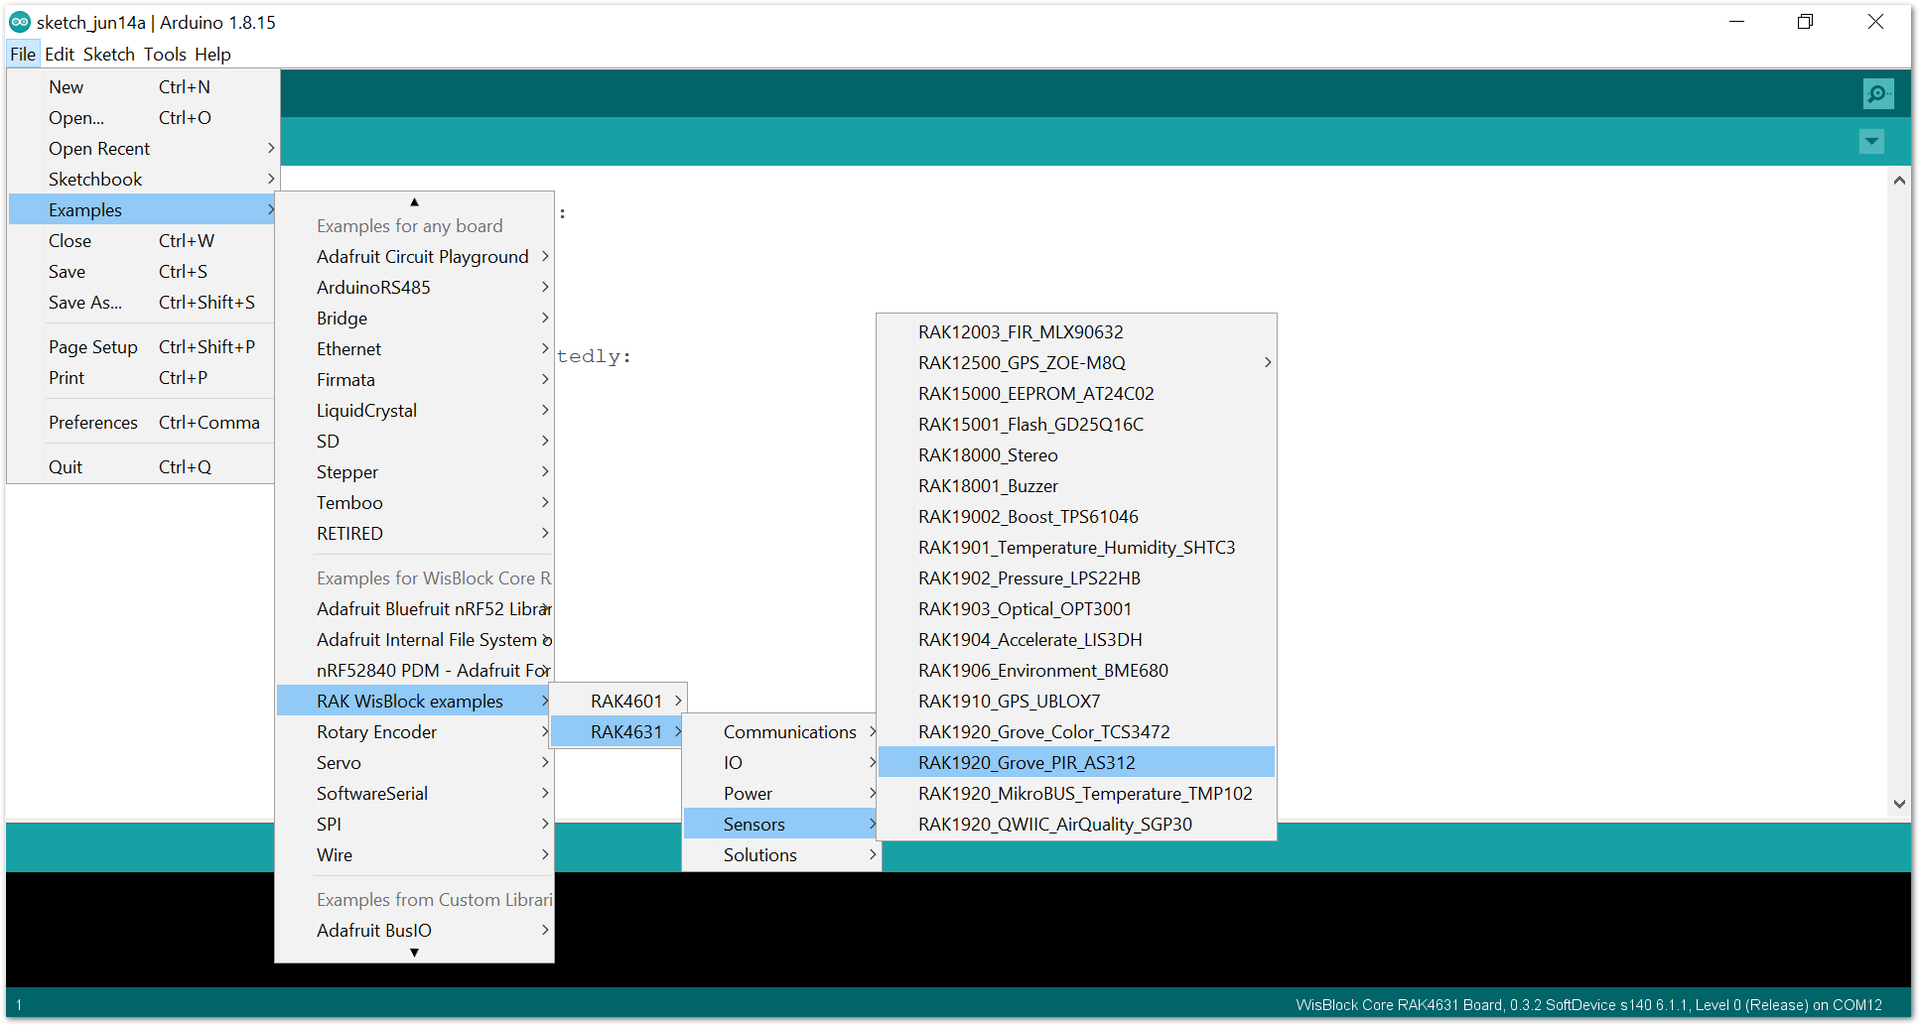Screen dimensions: 1920x1026
Task: Select Sensors category
Action: [781, 825]
